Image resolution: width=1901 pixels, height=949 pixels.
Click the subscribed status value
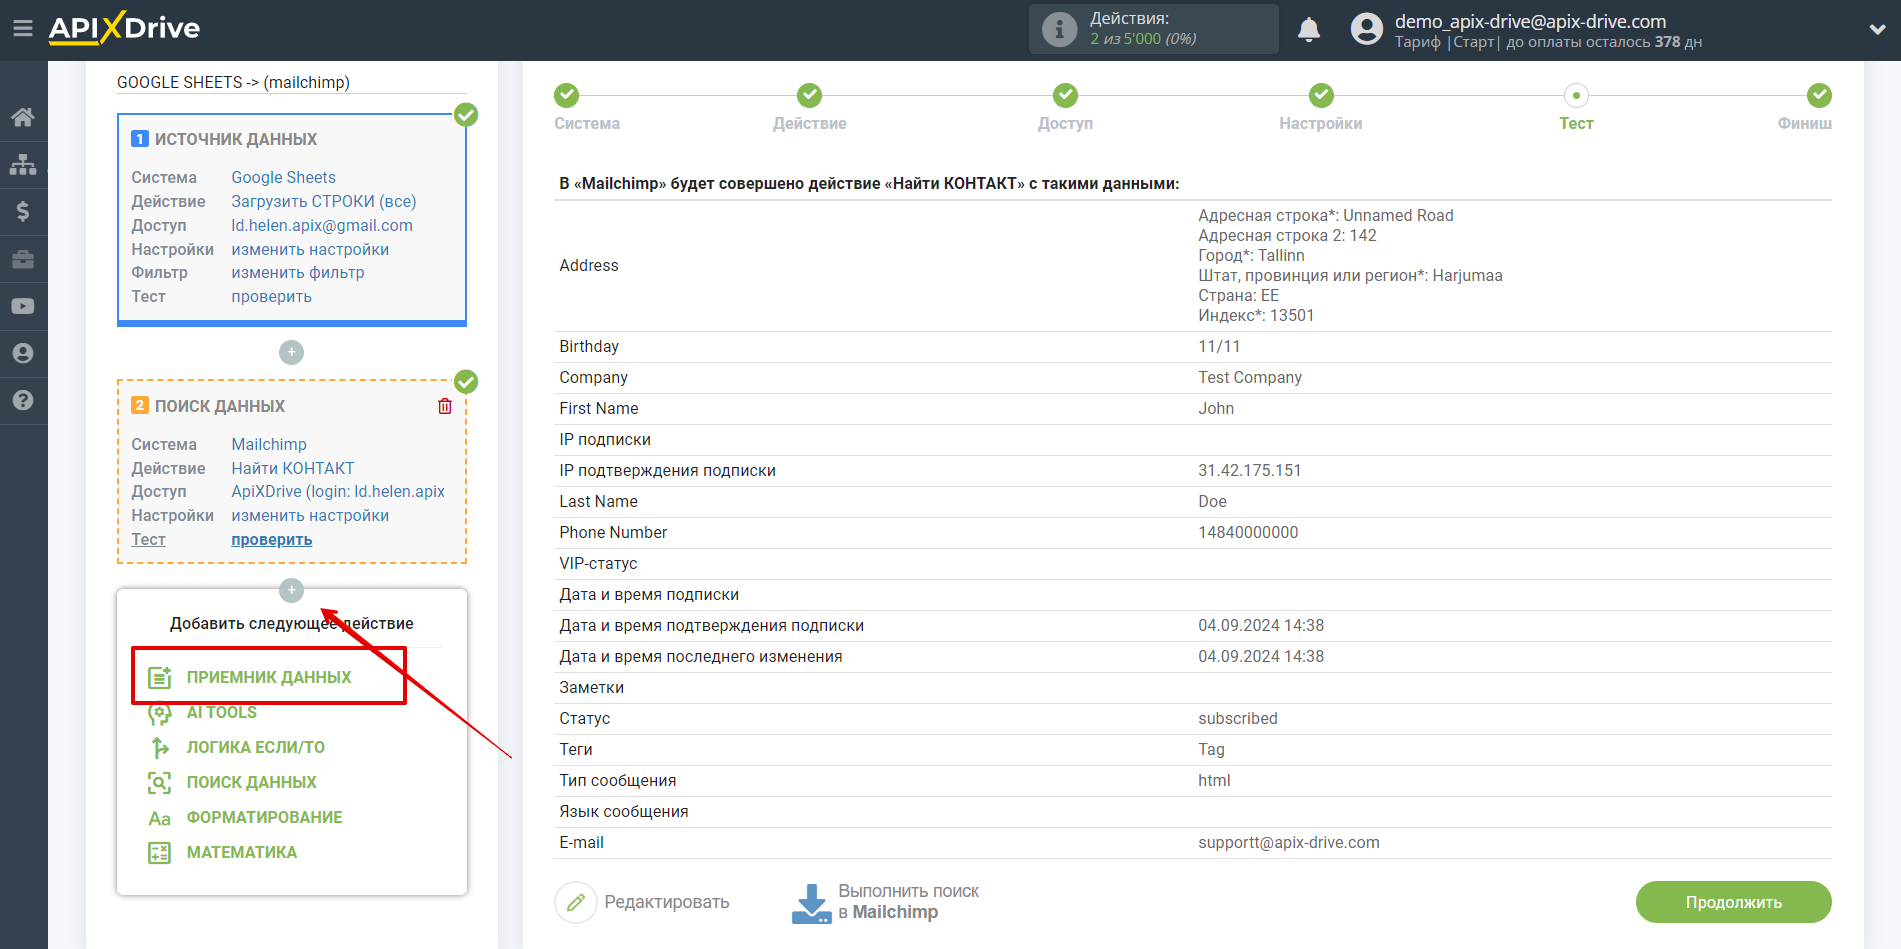click(x=1237, y=718)
